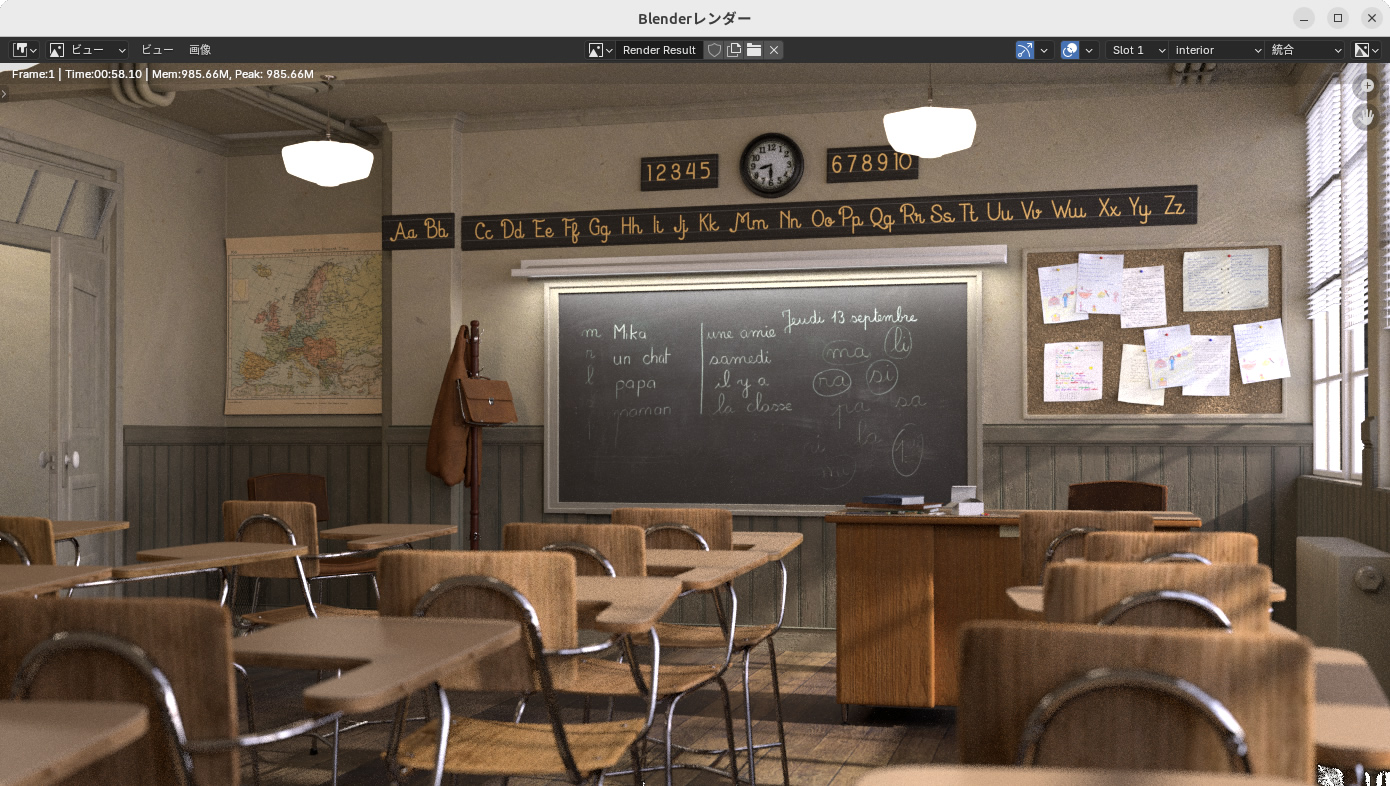The width and height of the screenshot is (1390, 786).
Task: Open the image browse datablock icon
Action: tap(600, 50)
